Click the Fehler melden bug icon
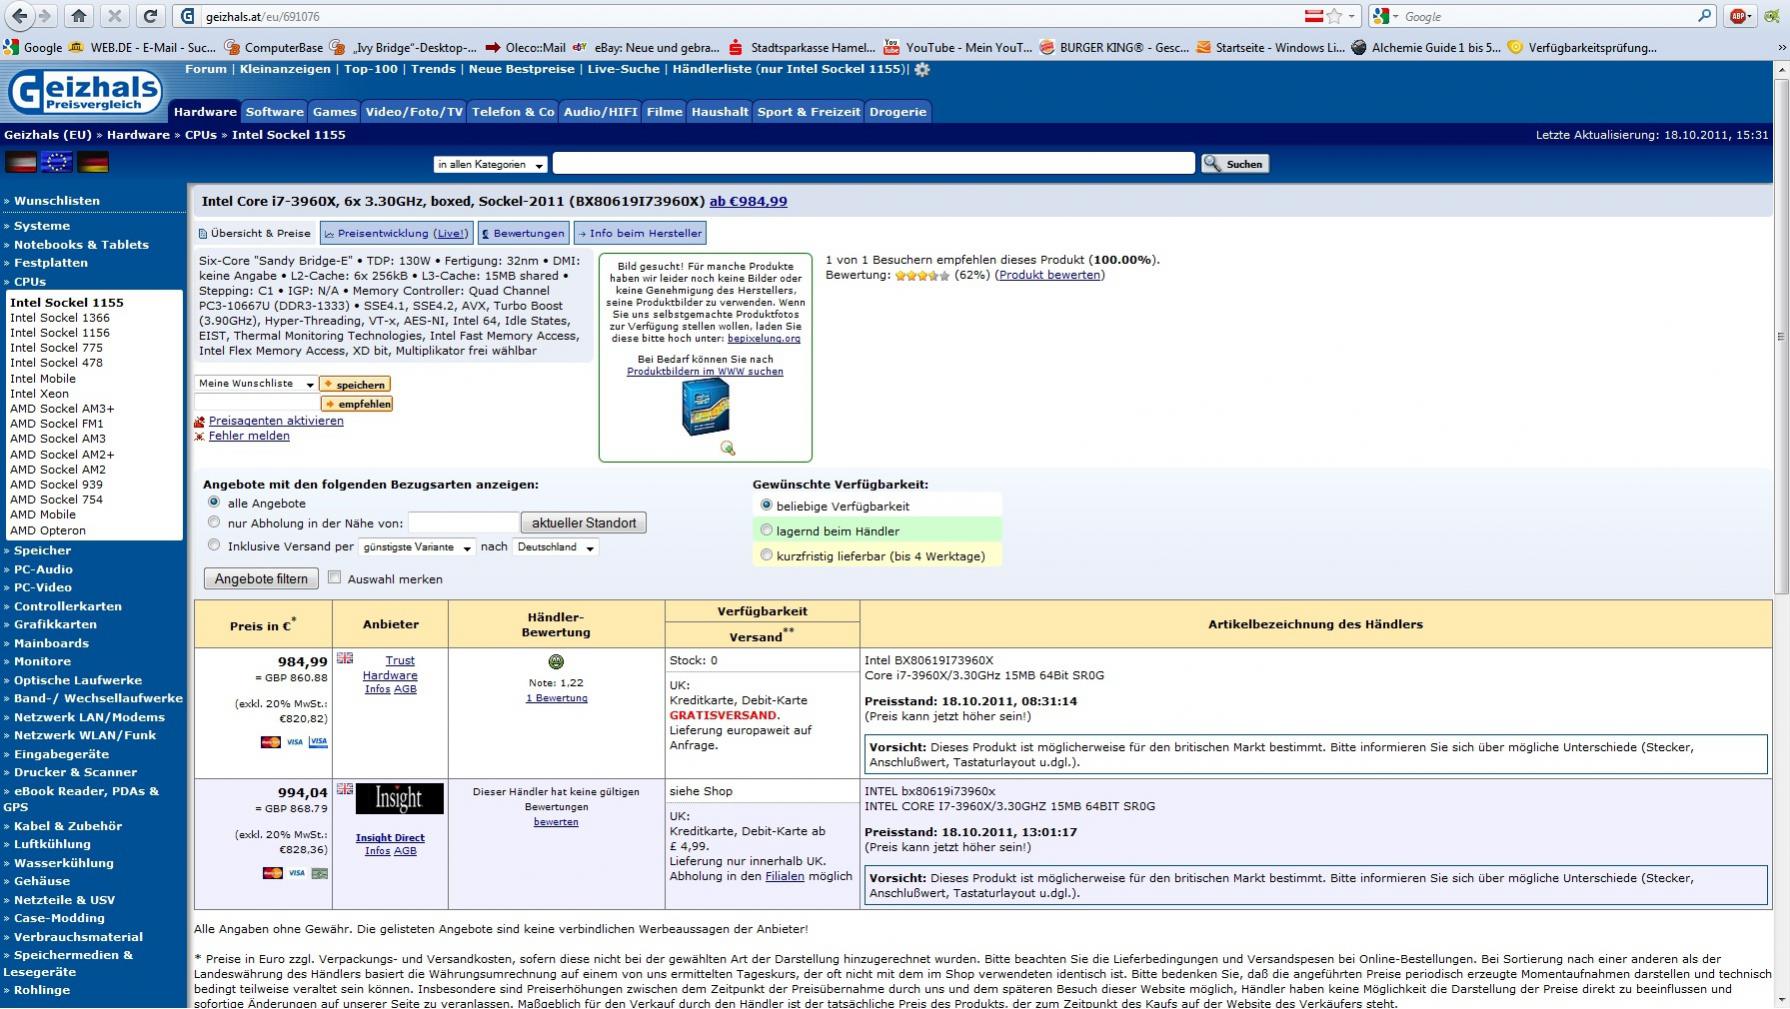 point(200,437)
